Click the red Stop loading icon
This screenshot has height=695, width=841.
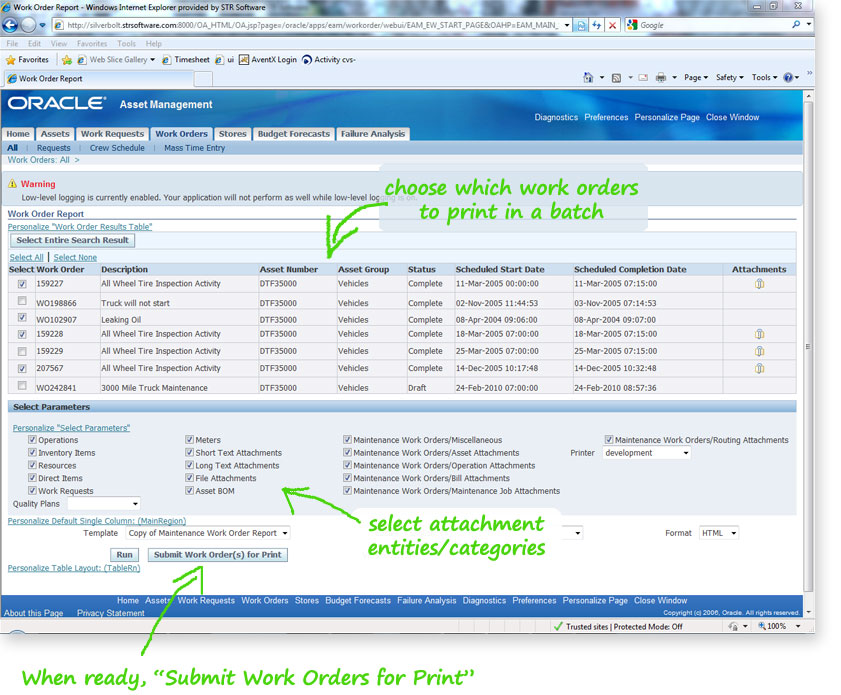point(612,25)
